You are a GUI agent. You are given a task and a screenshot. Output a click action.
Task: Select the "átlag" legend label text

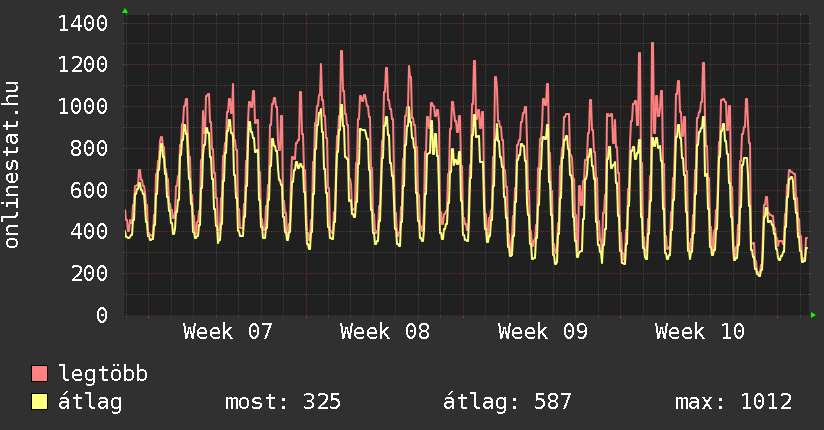91,402
